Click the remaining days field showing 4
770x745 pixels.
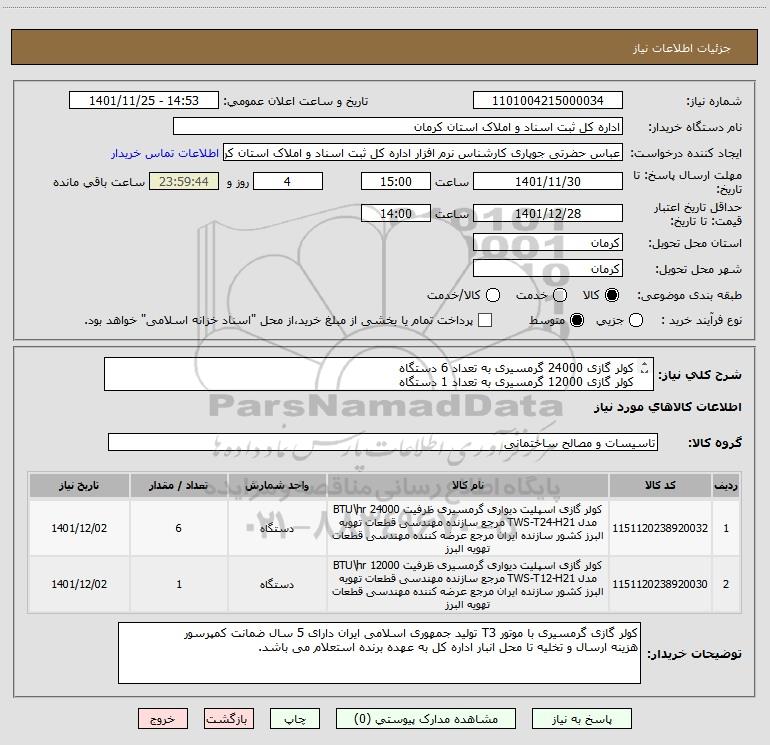288,181
